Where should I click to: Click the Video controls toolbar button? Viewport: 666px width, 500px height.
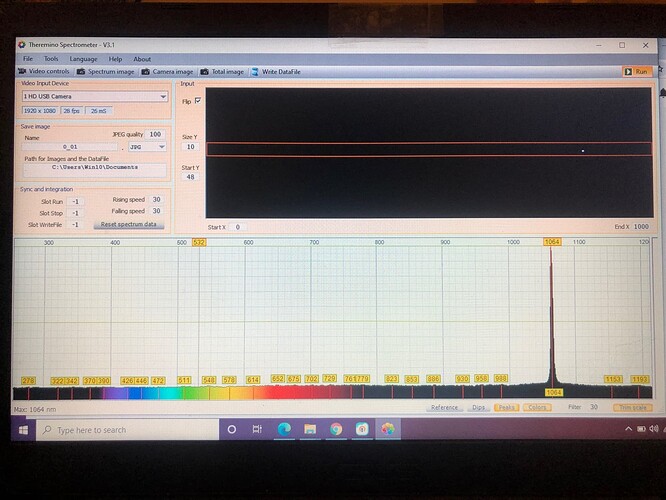[44, 71]
